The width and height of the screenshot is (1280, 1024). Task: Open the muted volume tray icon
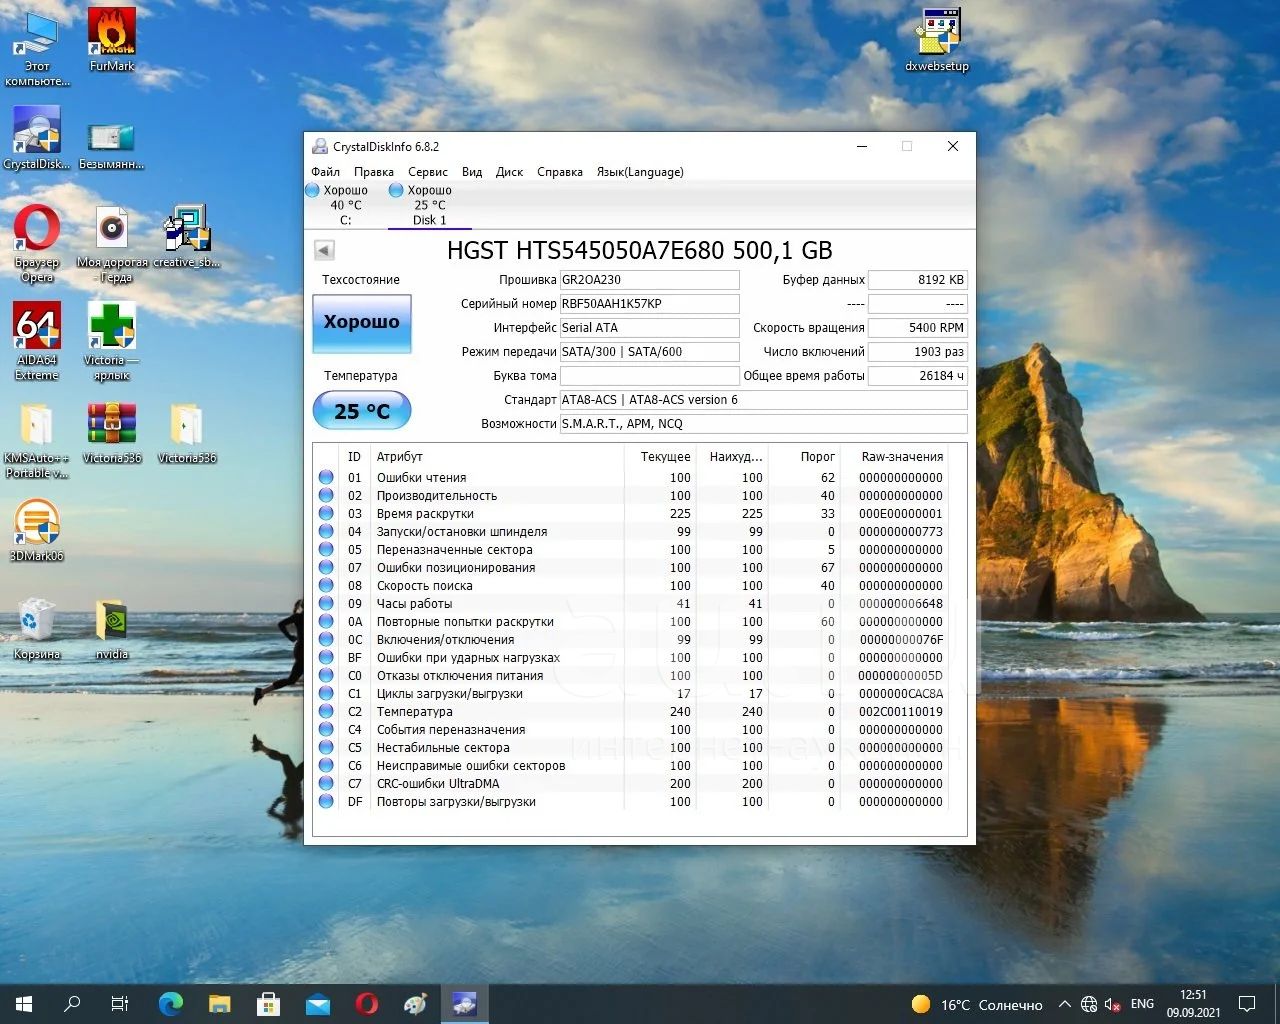(x=1113, y=1004)
